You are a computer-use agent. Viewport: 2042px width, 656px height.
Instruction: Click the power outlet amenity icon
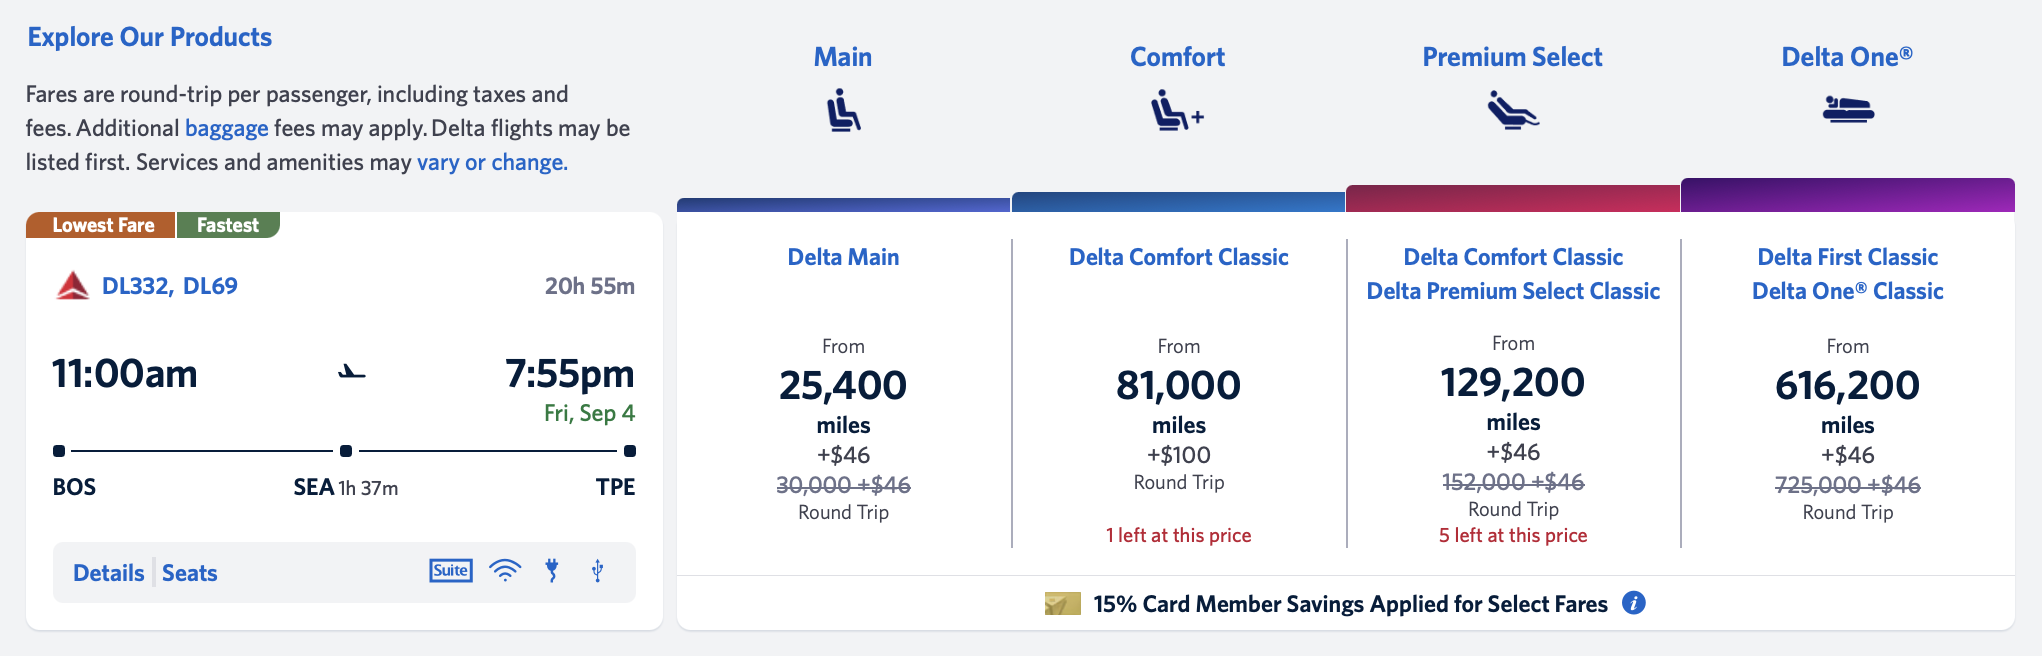point(553,570)
